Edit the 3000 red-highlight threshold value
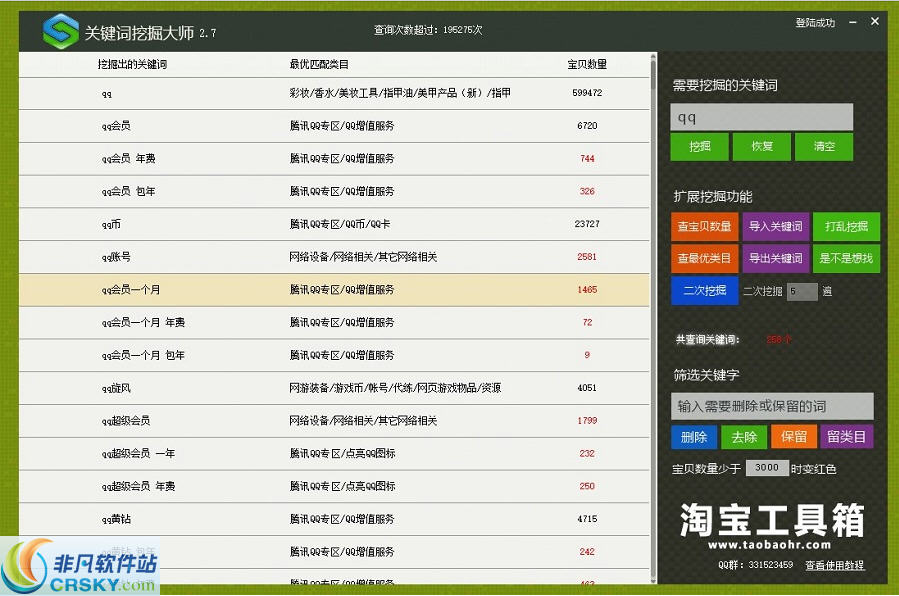Screen dimensions: 899x596 pyautogui.click(x=768, y=467)
